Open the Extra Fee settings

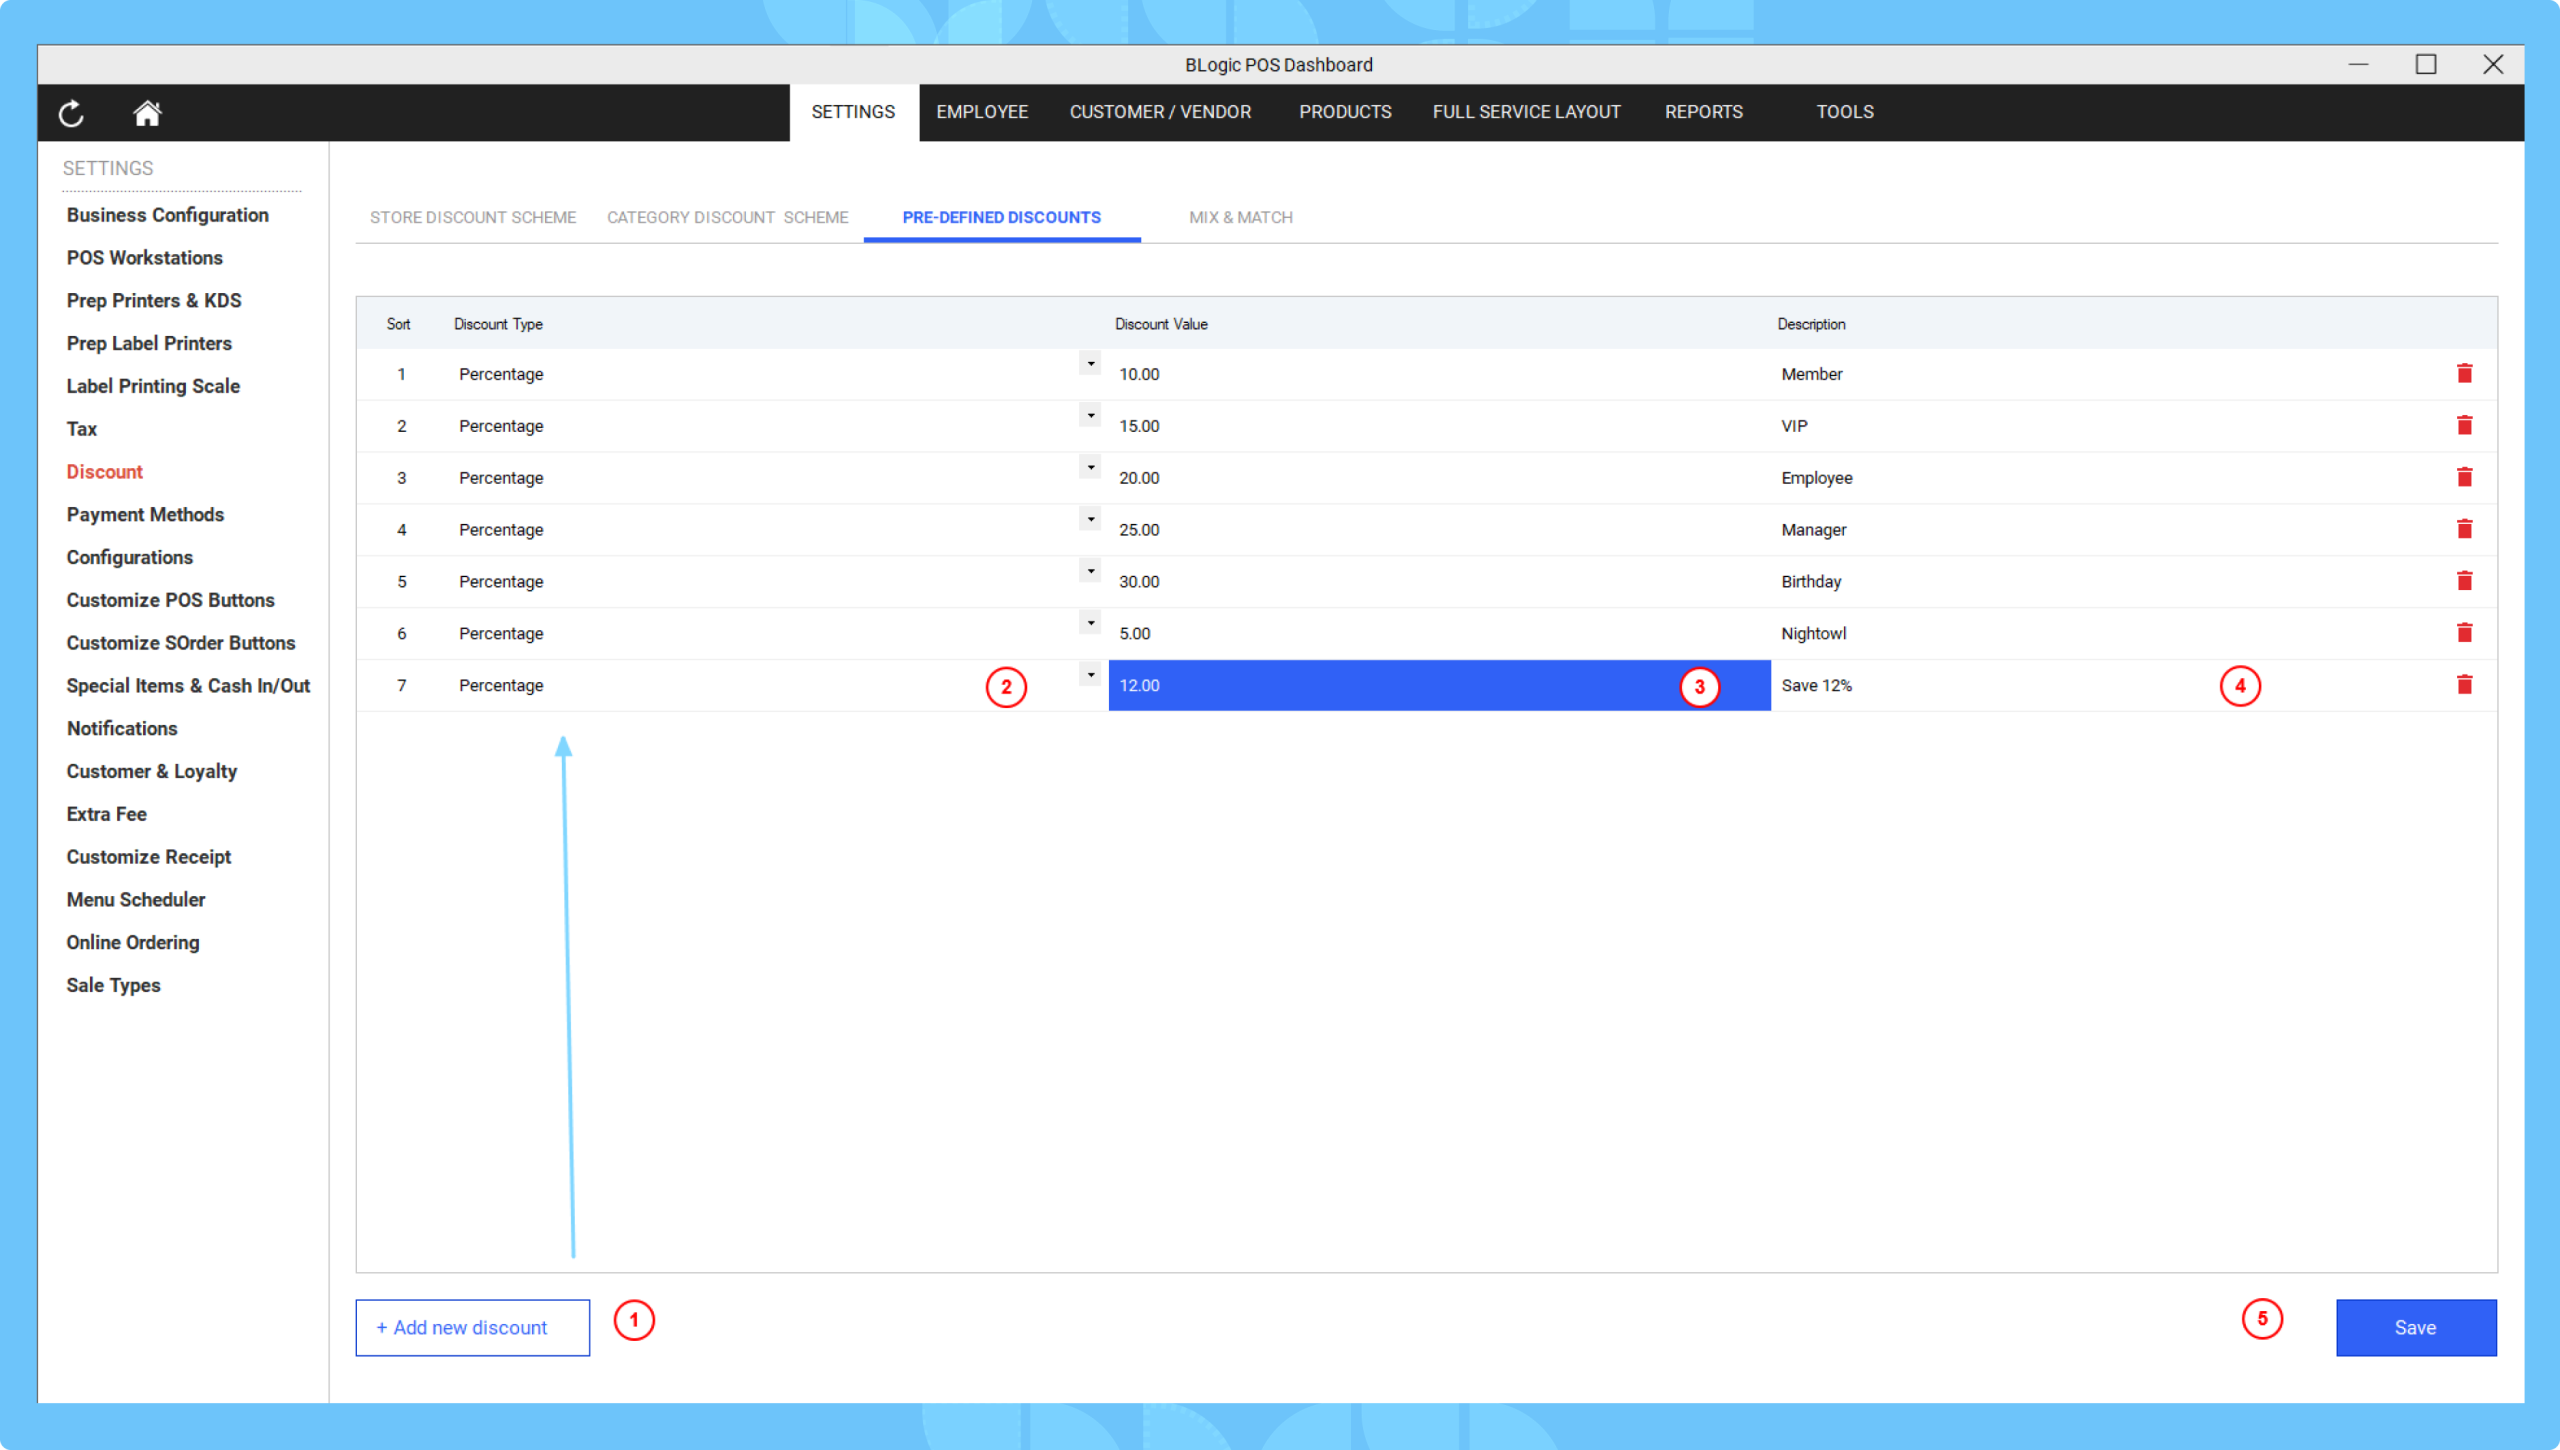(106, 814)
